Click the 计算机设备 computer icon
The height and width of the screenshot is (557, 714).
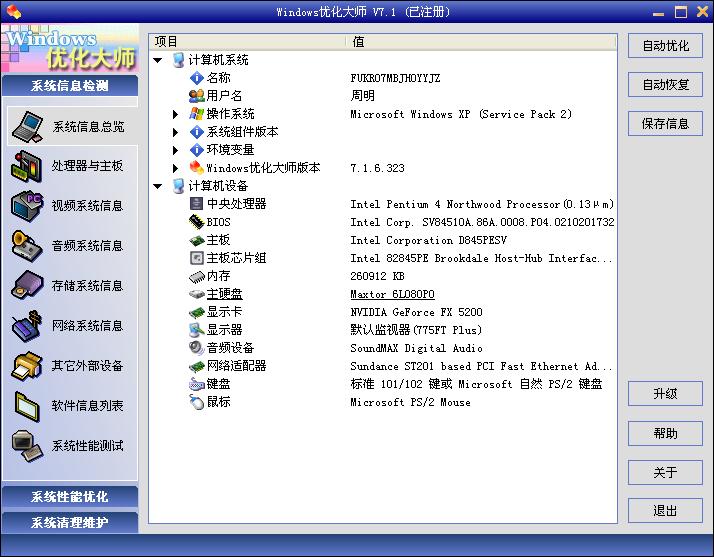point(179,185)
